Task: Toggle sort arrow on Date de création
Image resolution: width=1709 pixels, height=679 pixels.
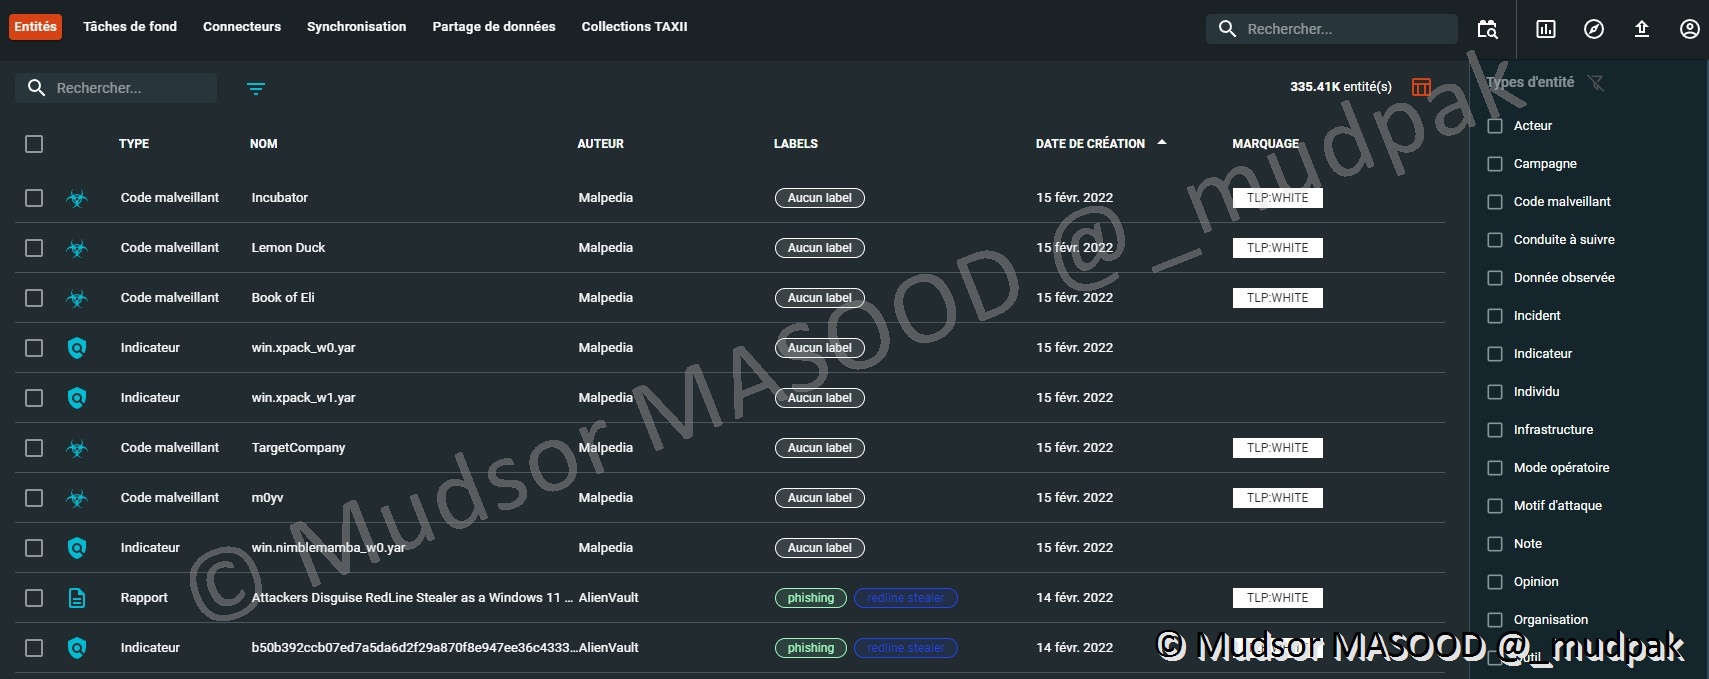Action: [x=1162, y=143]
